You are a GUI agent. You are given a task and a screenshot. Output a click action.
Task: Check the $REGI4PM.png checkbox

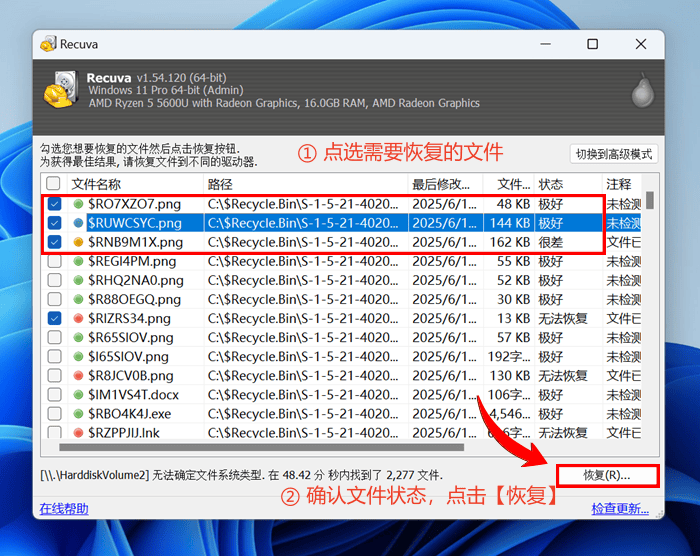(54, 261)
